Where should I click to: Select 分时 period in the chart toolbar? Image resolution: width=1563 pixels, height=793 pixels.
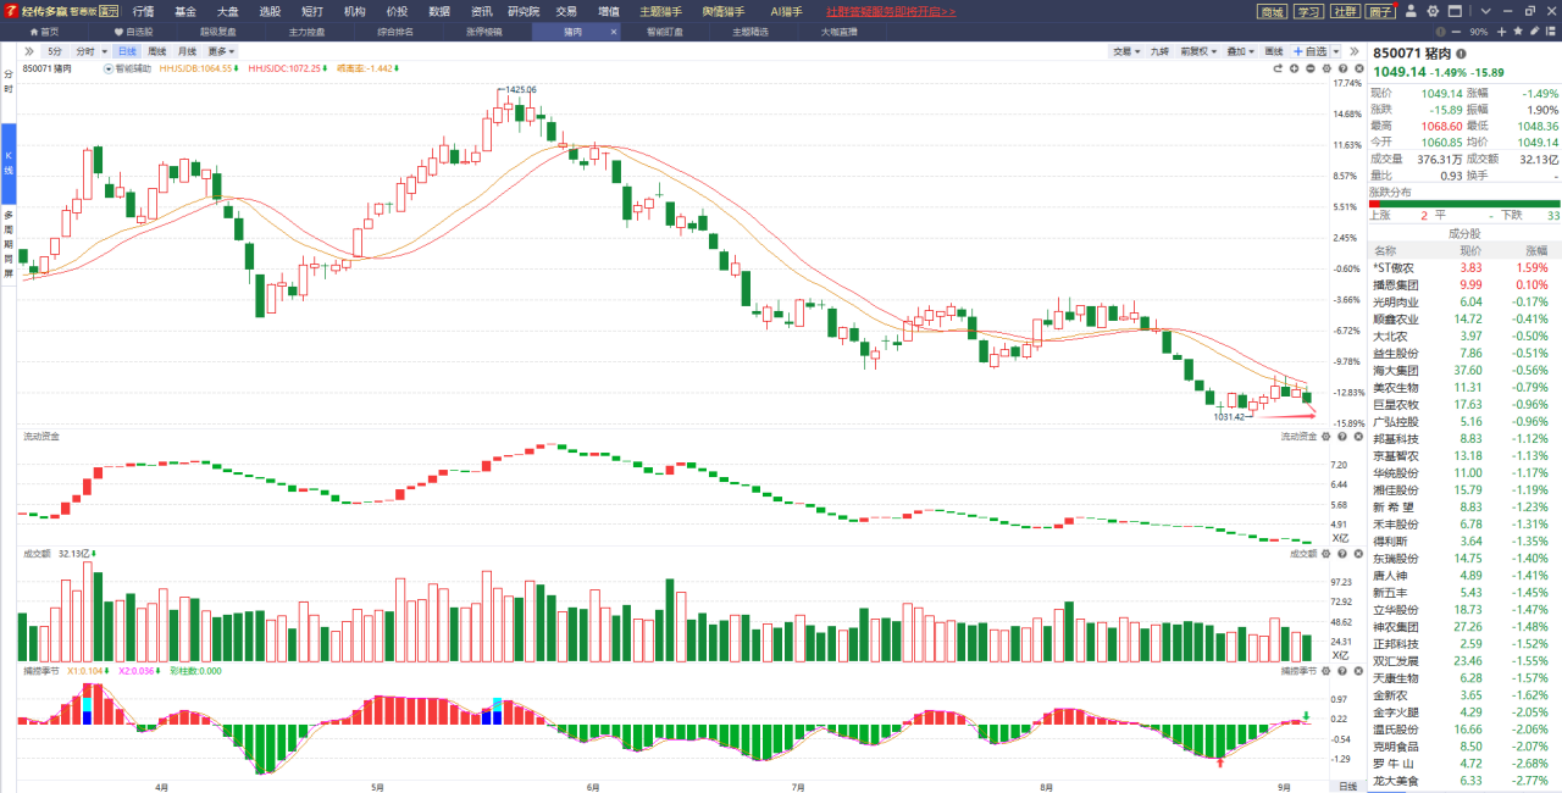[85, 51]
